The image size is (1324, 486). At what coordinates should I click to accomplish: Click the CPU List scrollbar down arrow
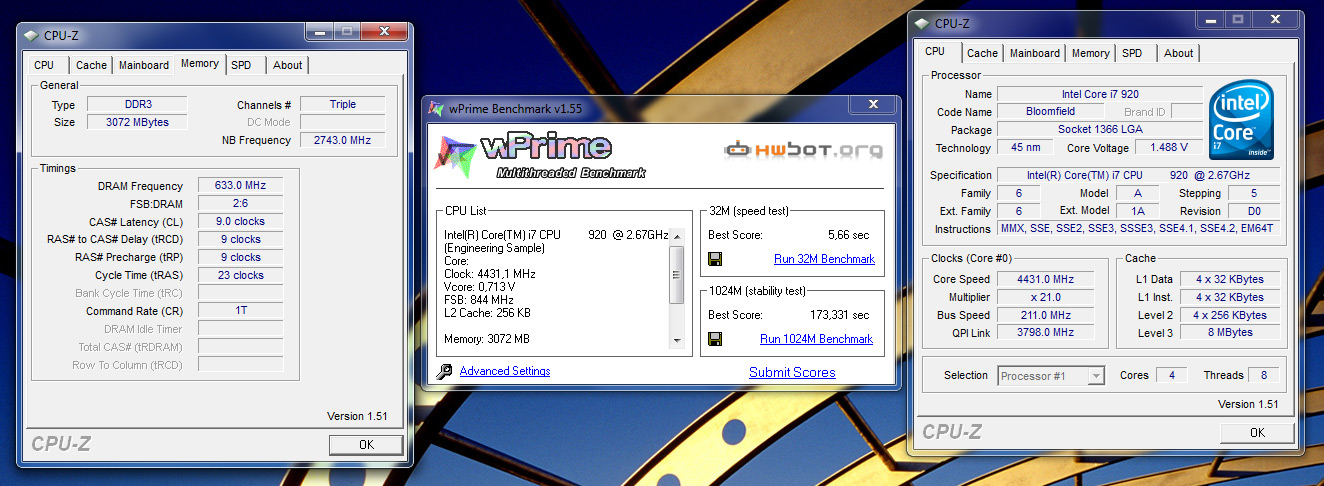(677, 340)
